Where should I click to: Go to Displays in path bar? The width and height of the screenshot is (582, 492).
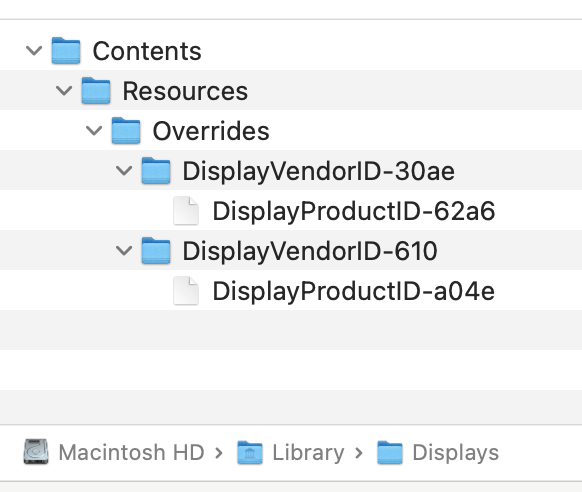click(x=456, y=453)
